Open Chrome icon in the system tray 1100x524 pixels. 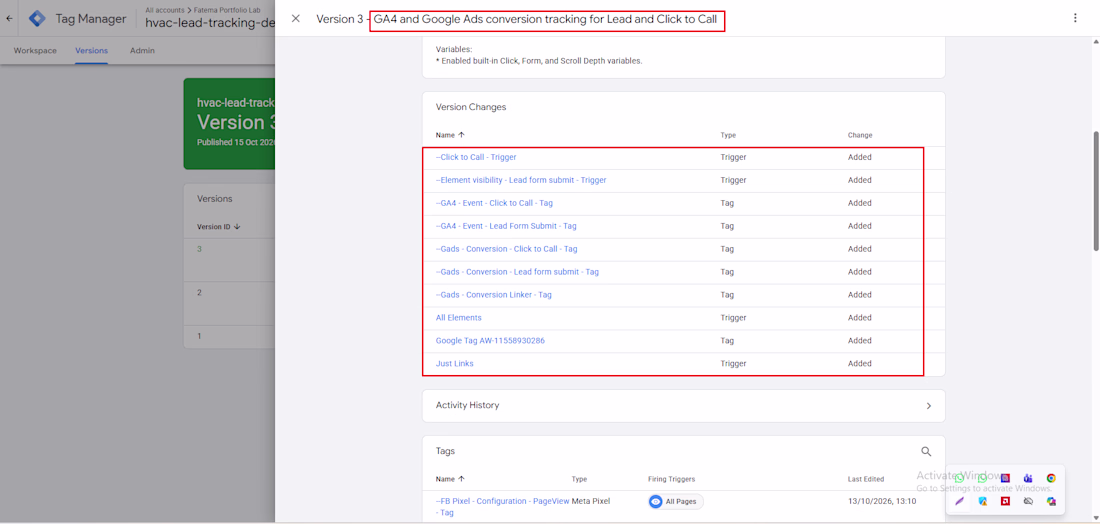pos(1051,478)
